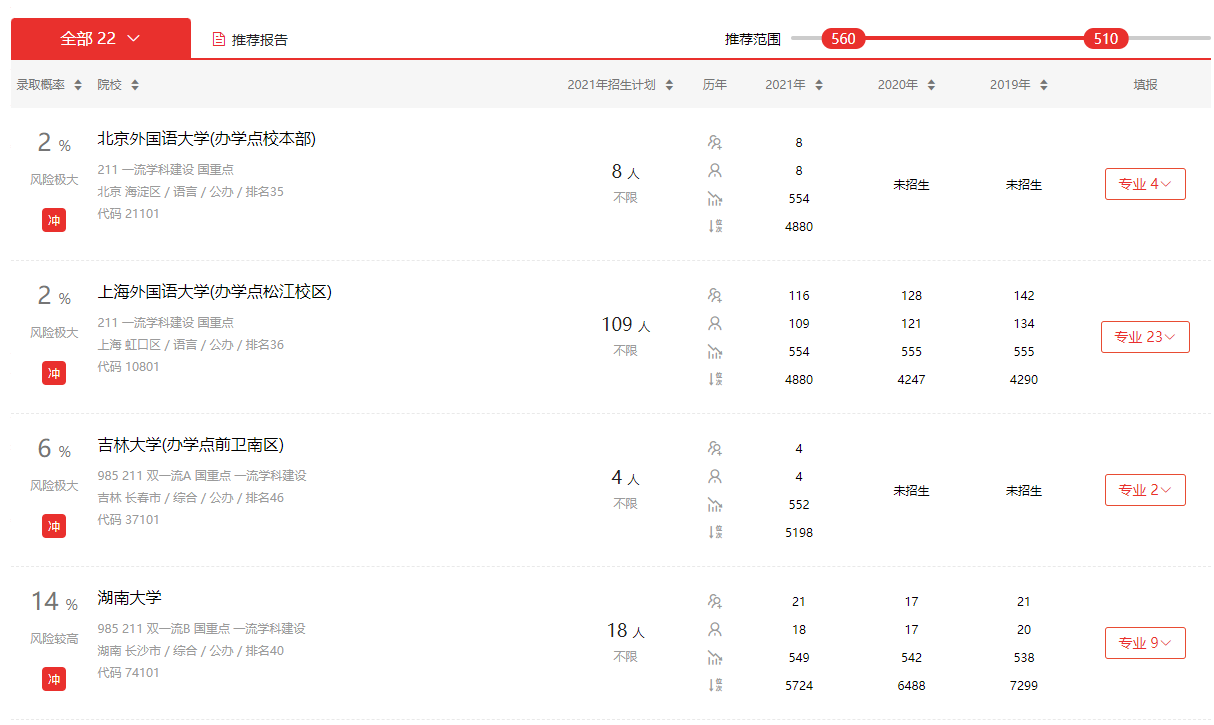Click the 填报 column header
This screenshot has height=725, width=1214.
pyautogui.click(x=1145, y=85)
